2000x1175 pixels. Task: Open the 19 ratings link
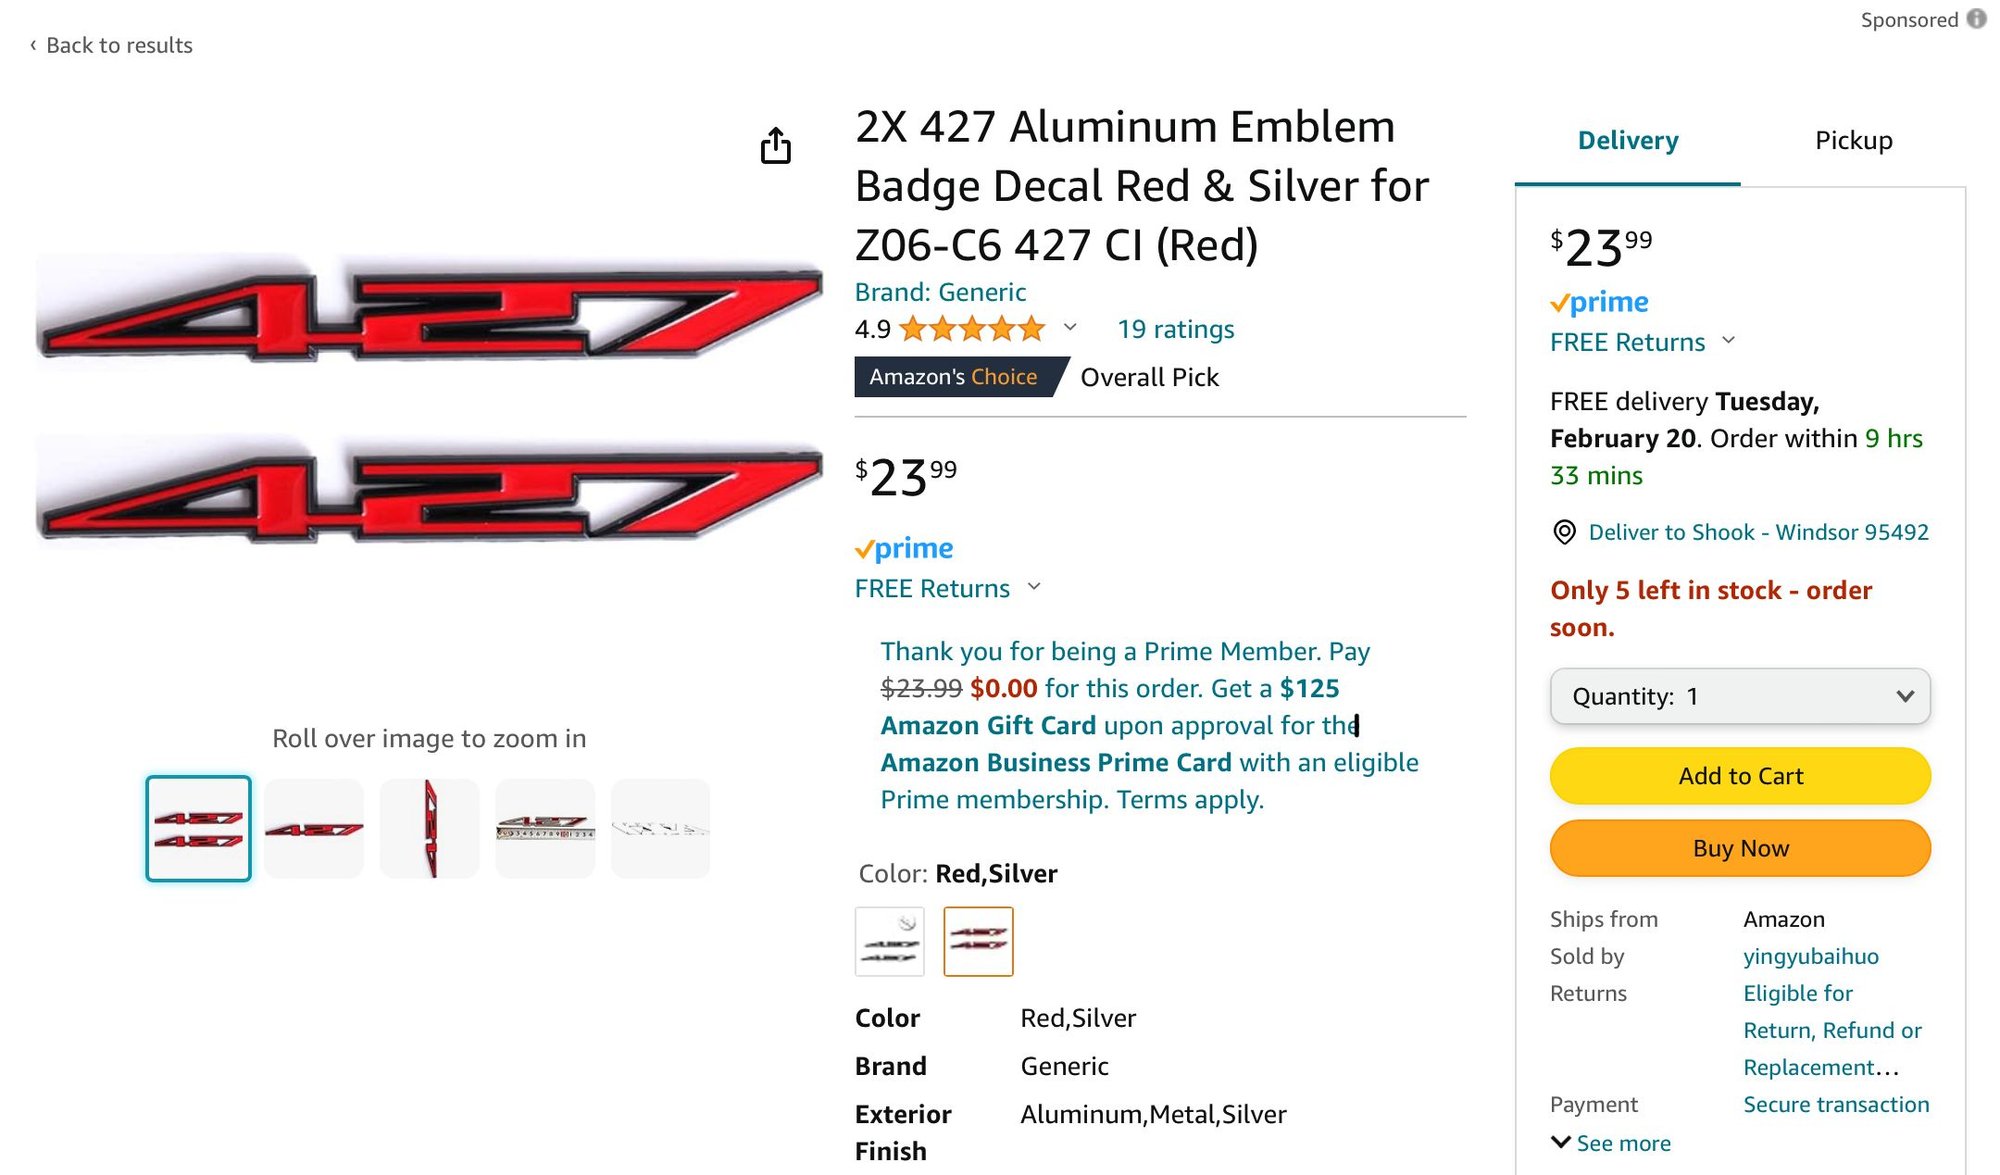pos(1175,329)
